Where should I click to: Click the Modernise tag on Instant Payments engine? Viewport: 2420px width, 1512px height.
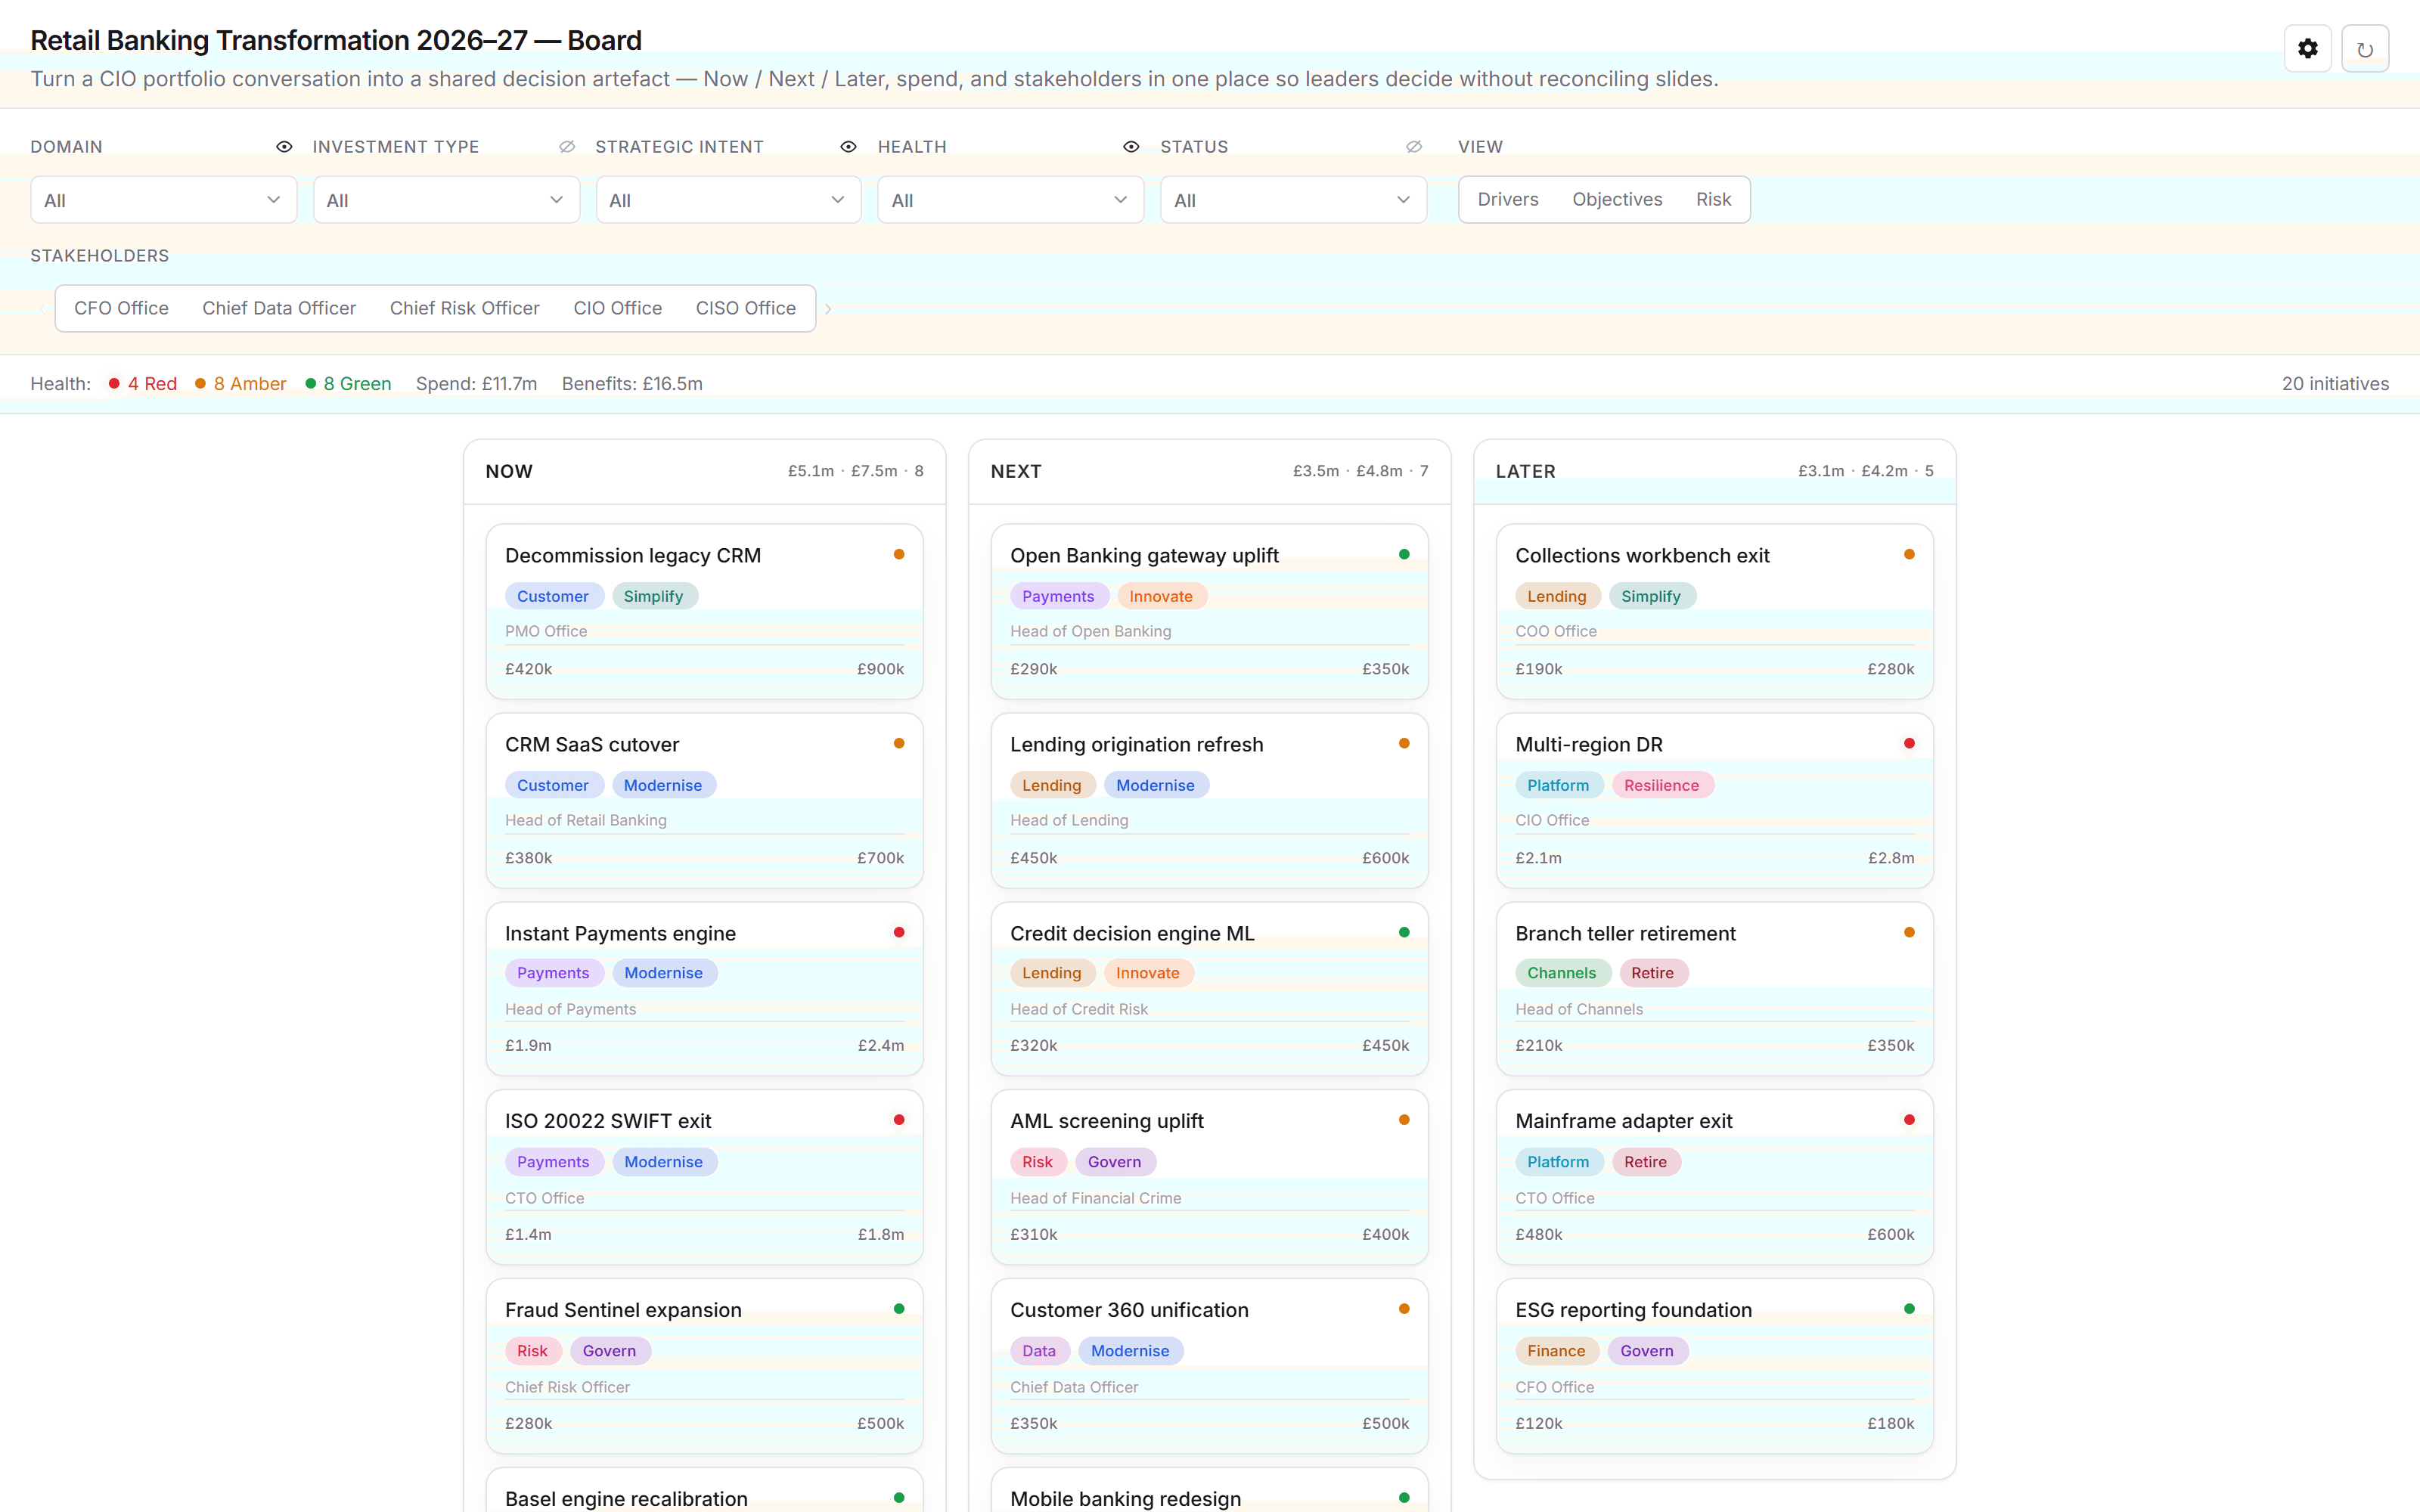[x=663, y=973]
